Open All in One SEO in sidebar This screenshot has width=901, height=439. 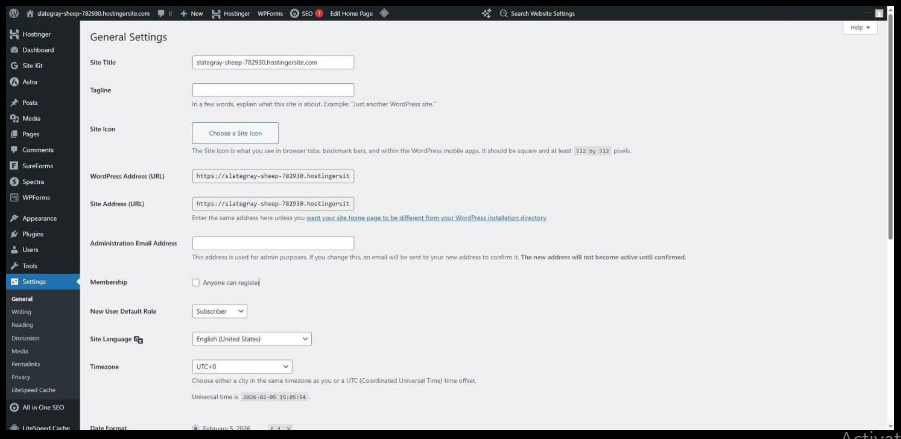[43, 407]
